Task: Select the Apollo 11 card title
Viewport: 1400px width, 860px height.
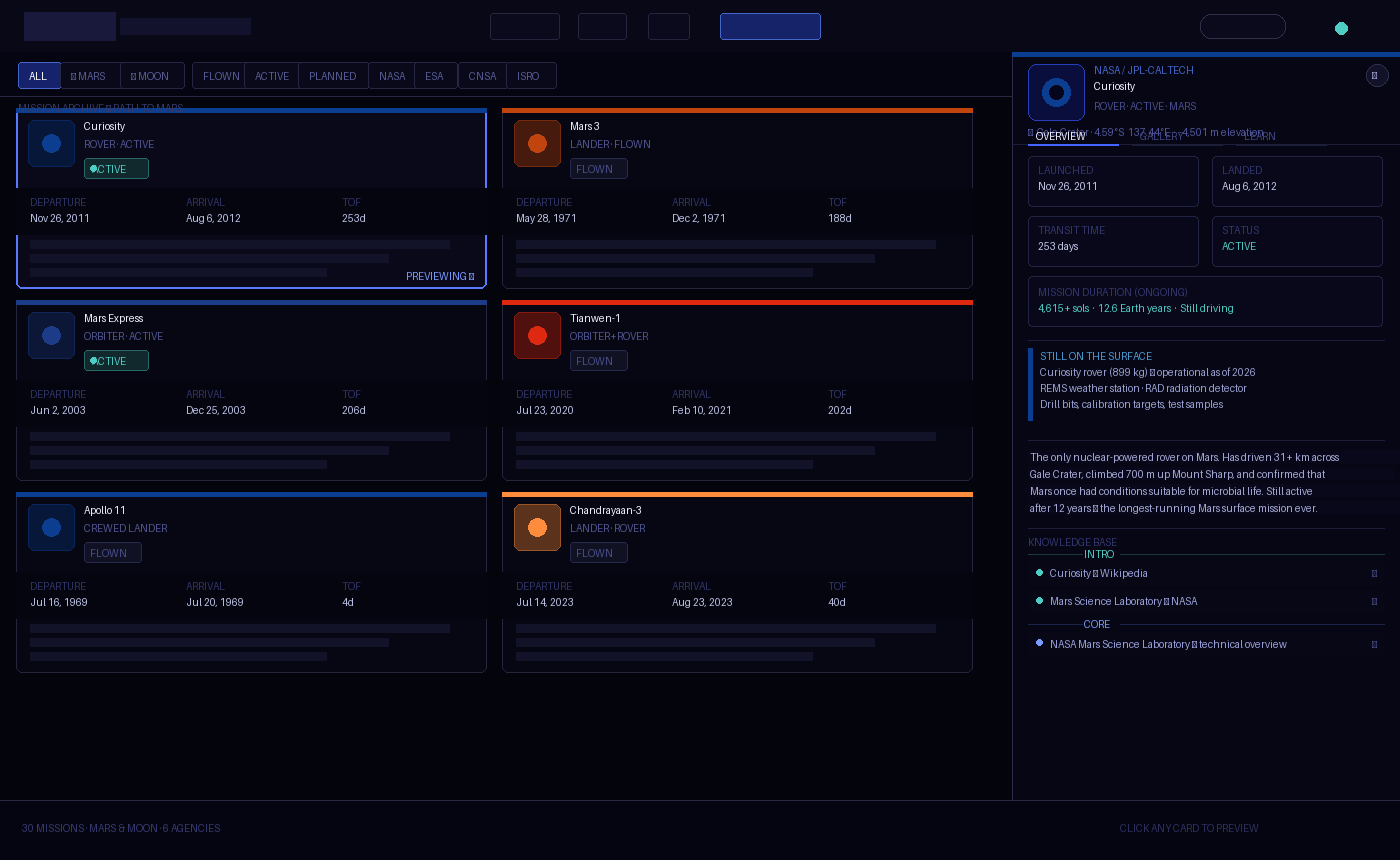Action: [105, 510]
